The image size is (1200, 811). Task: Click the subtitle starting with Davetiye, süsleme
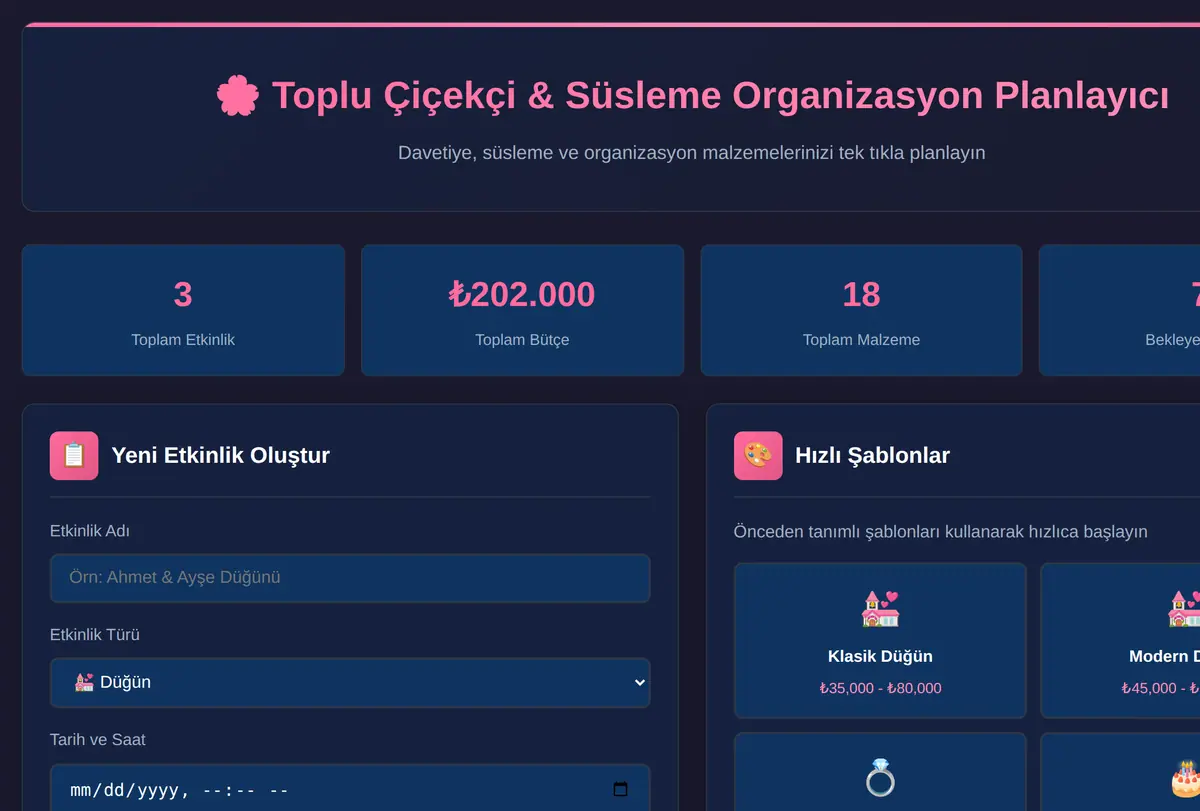[x=692, y=153]
